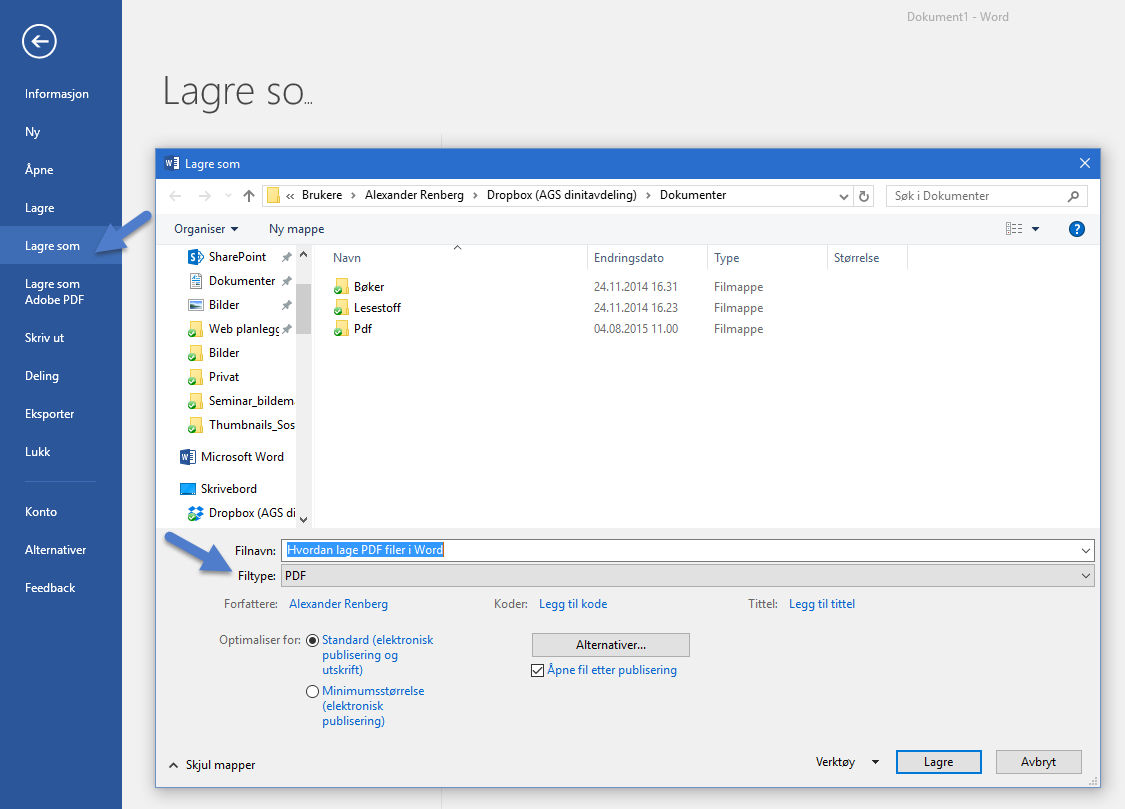Go up one folder level
1125x809 pixels.
click(249, 196)
